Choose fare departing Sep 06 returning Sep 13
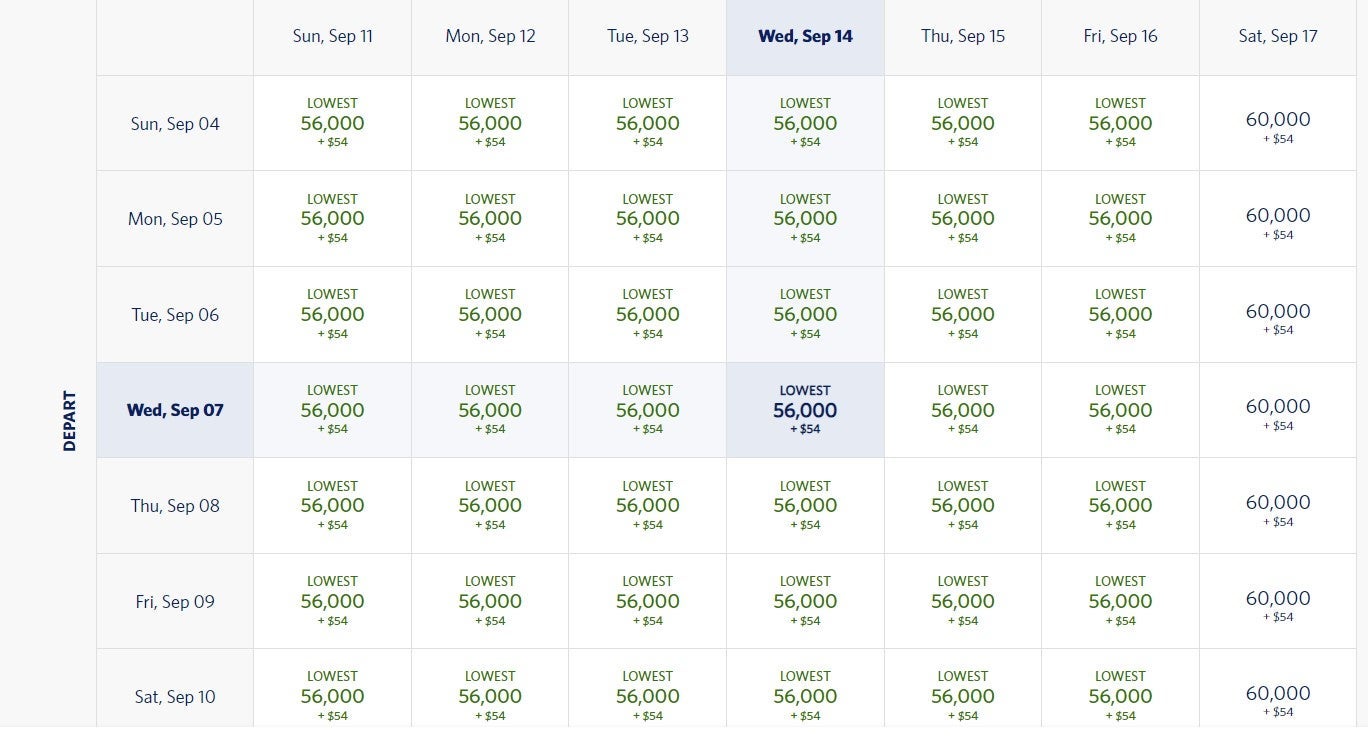 pyautogui.click(x=647, y=314)
